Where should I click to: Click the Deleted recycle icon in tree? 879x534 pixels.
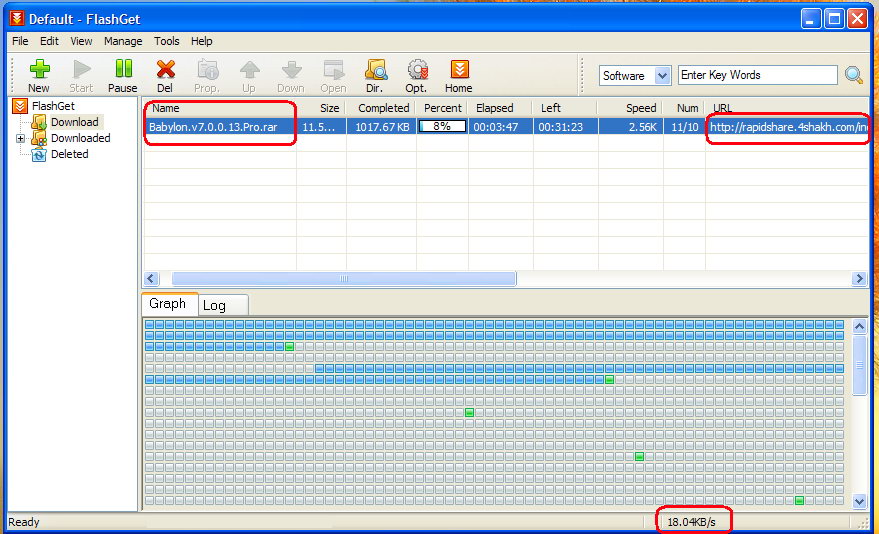tap(39, 154)
